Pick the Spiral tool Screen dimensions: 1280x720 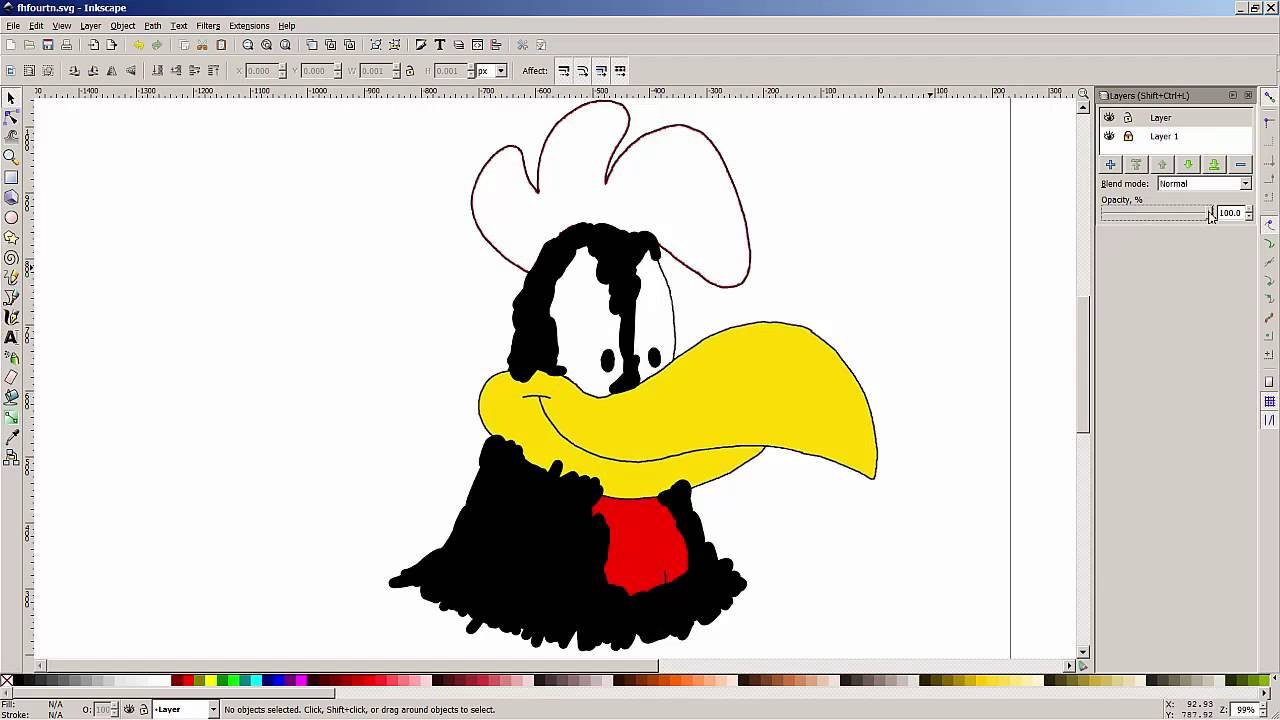[11, 257]
